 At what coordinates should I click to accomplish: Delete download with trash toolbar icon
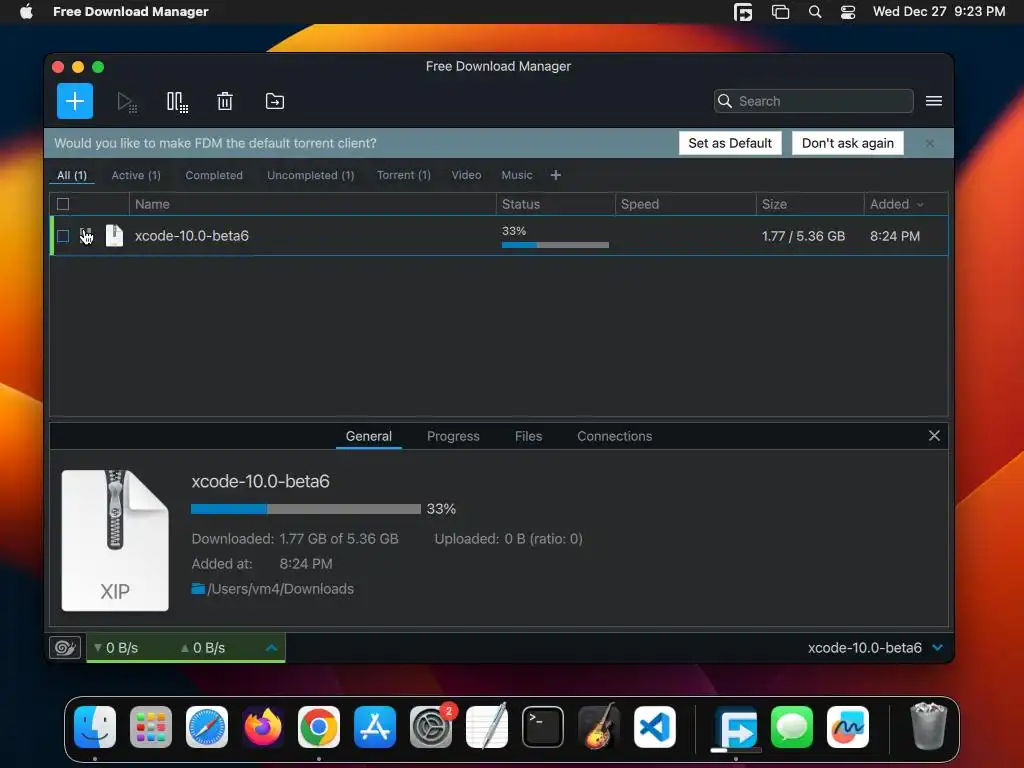tap(225, 101)
